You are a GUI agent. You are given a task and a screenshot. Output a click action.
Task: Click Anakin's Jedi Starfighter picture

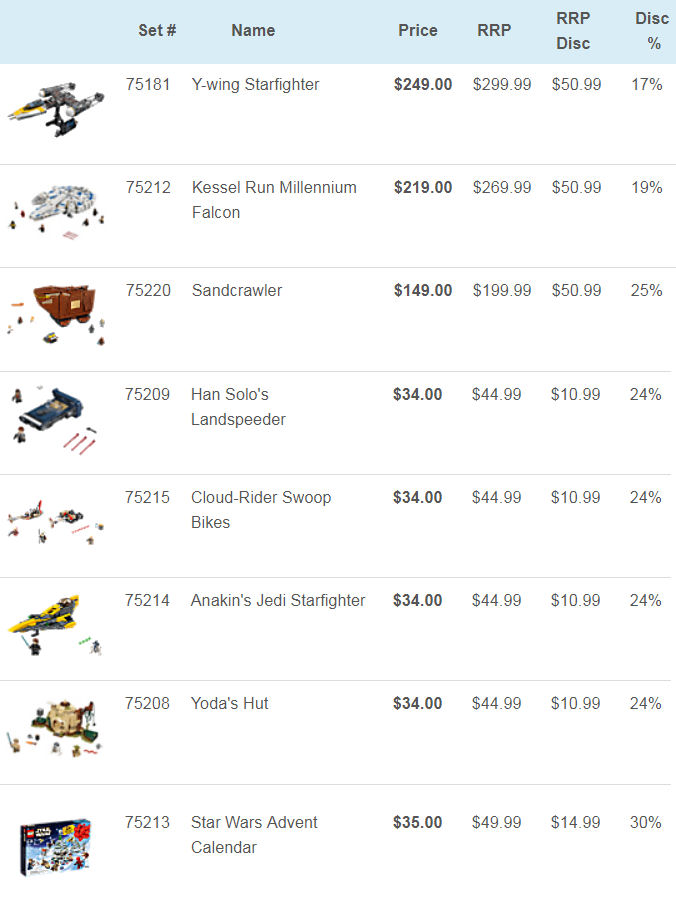(x=55, y=625)
